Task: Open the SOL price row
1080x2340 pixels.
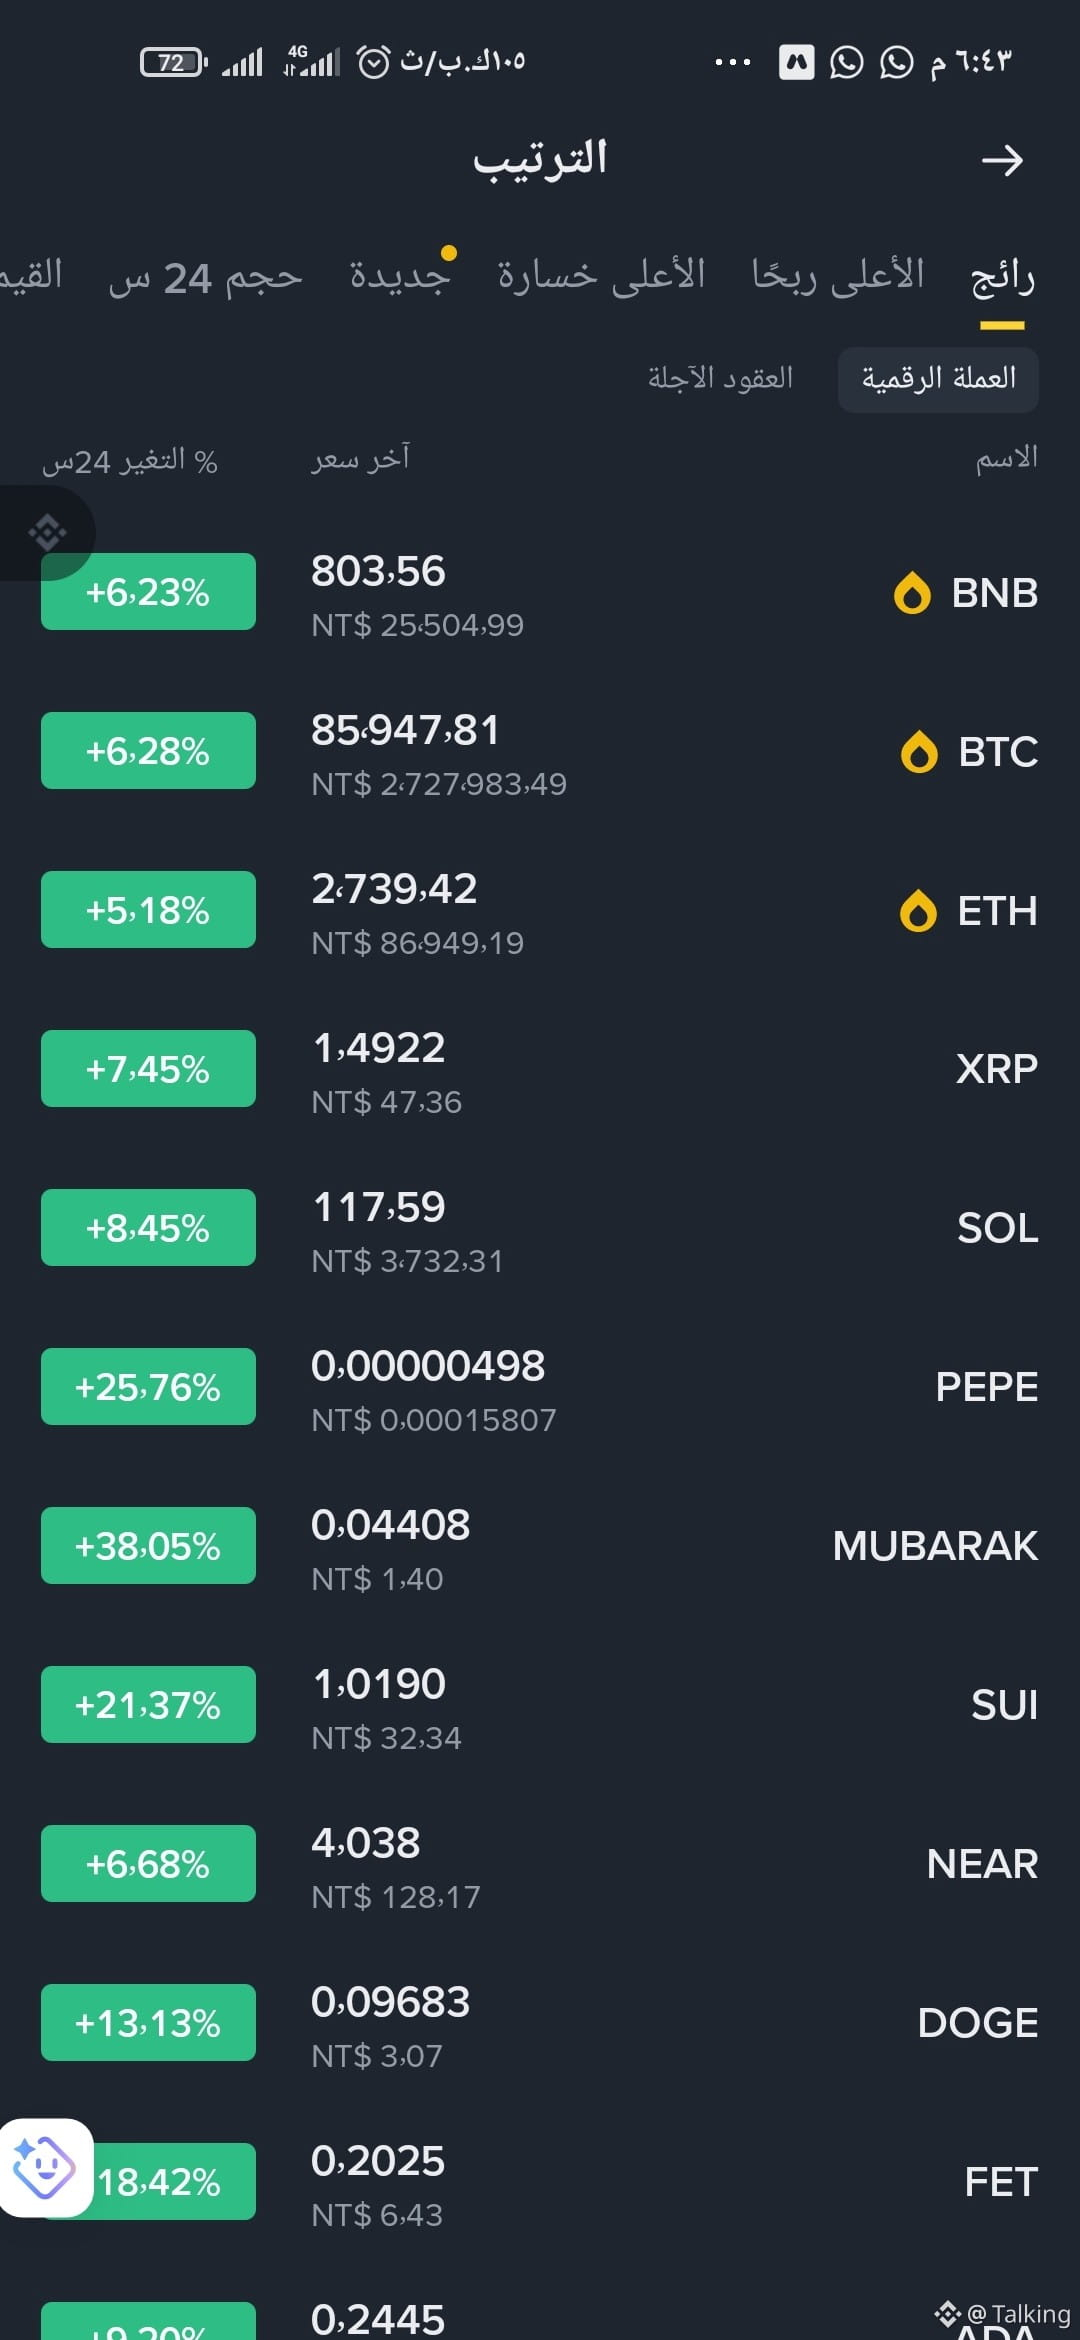Action: point(540,1228)
